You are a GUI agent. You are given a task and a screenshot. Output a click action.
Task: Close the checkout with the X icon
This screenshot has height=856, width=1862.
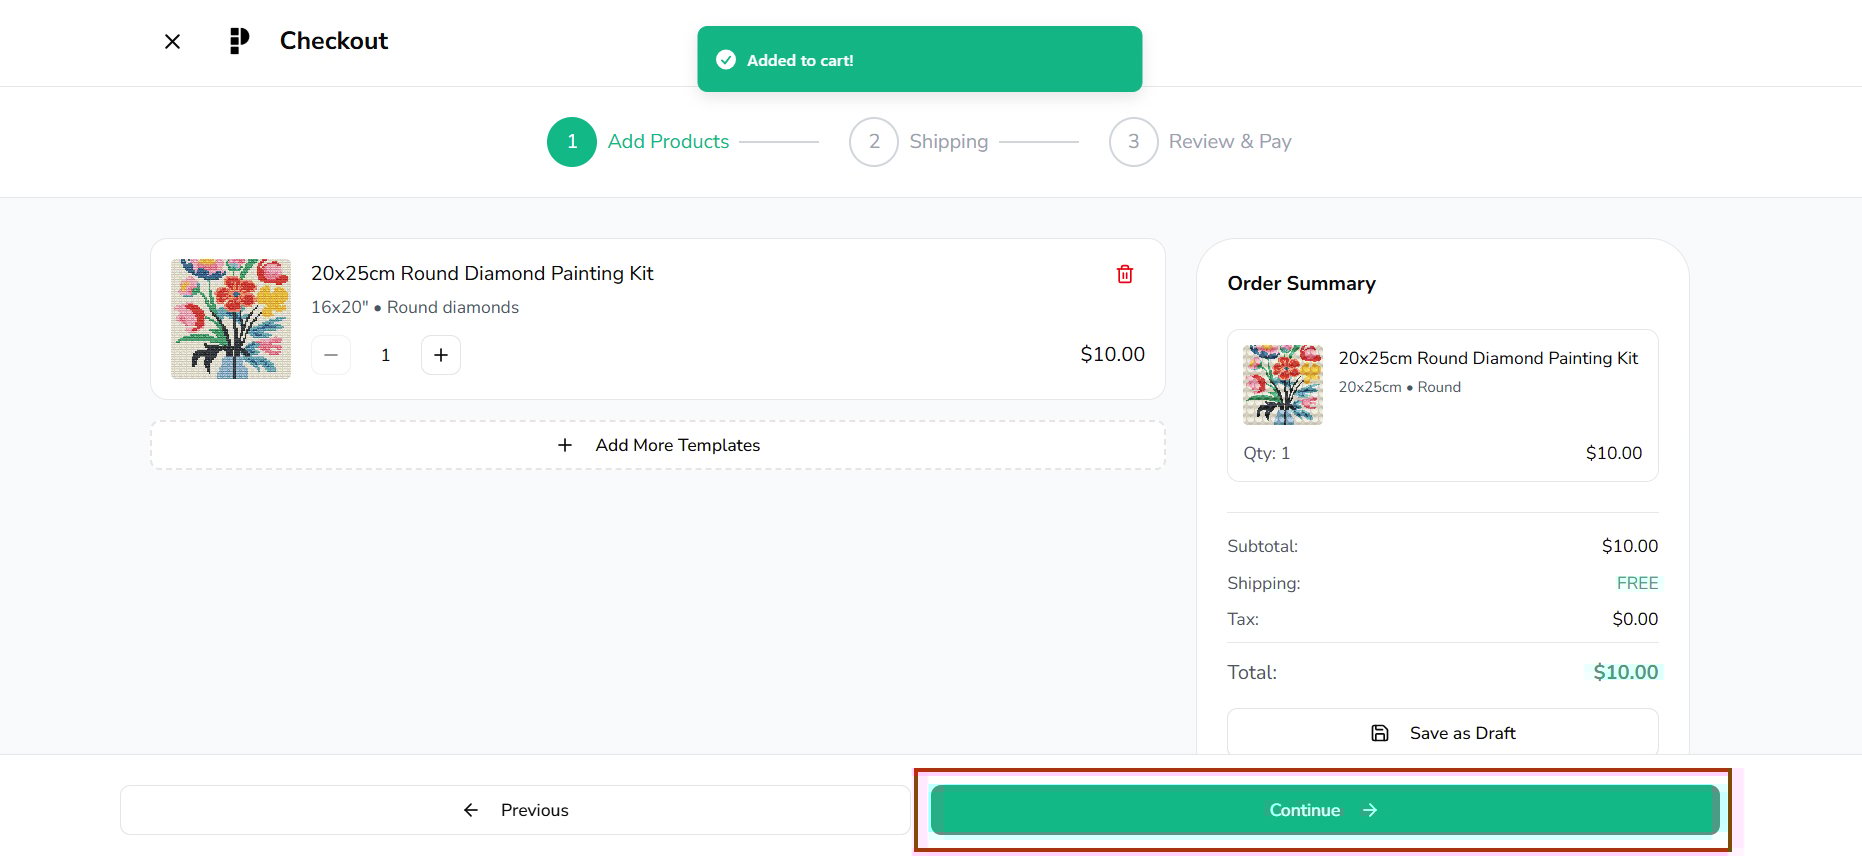click(x=172, y=41)
